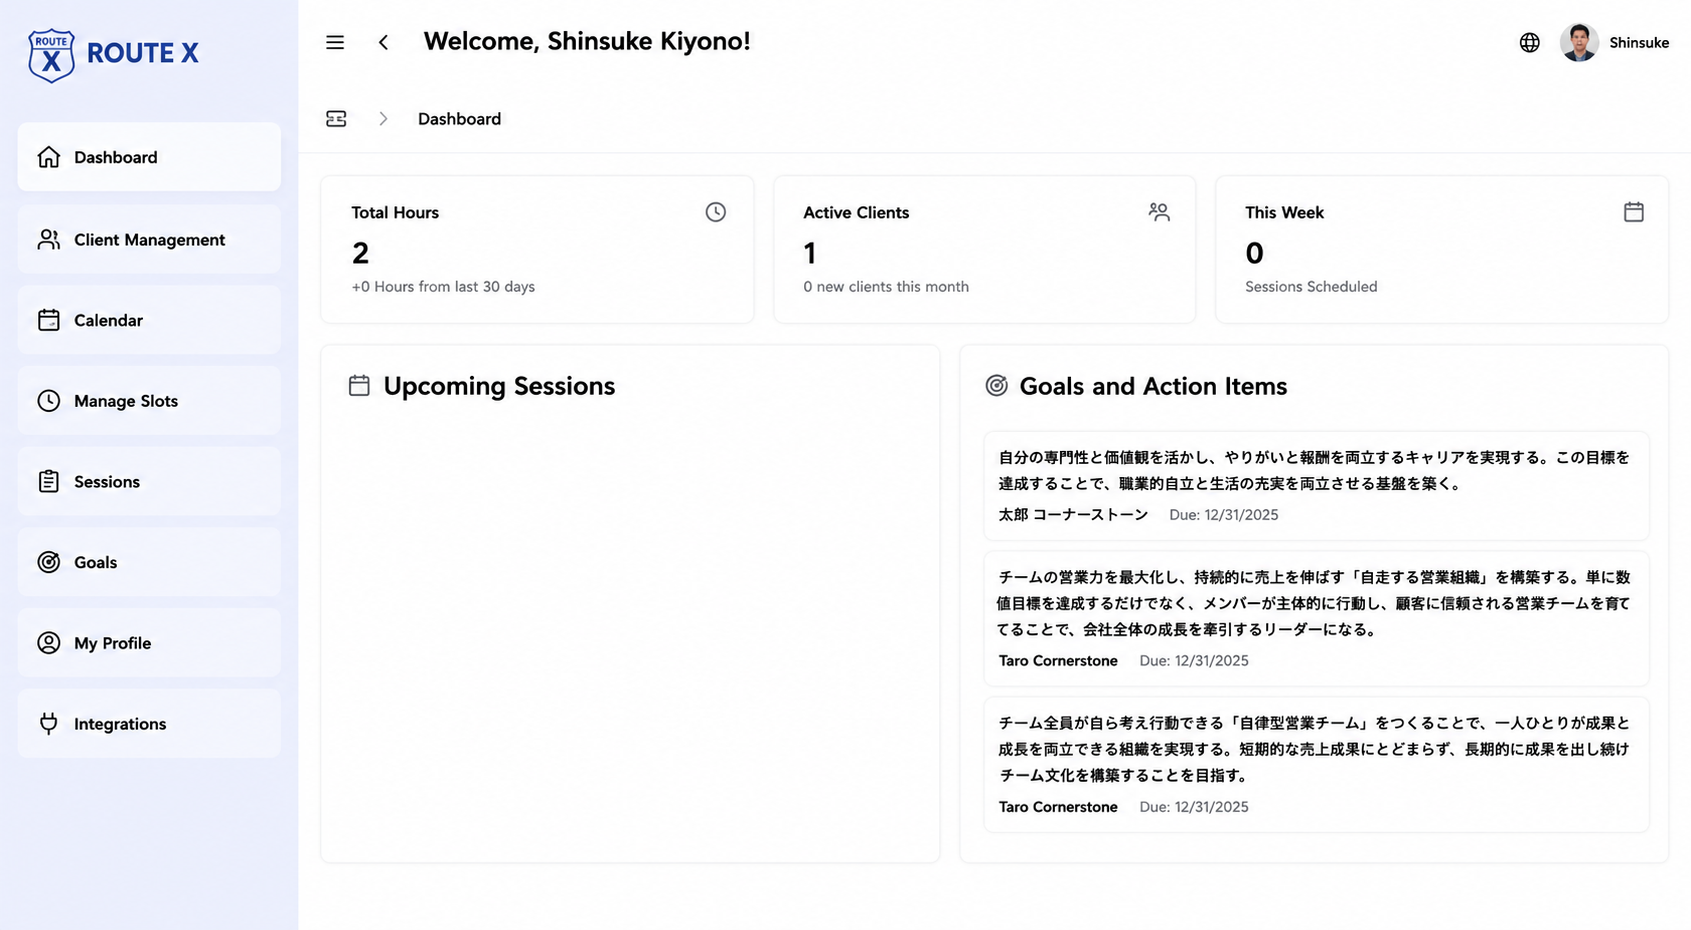1691x930 pixels.
Task: Click the people icon on the Active Clients card
Action: tap(1159, 212)
